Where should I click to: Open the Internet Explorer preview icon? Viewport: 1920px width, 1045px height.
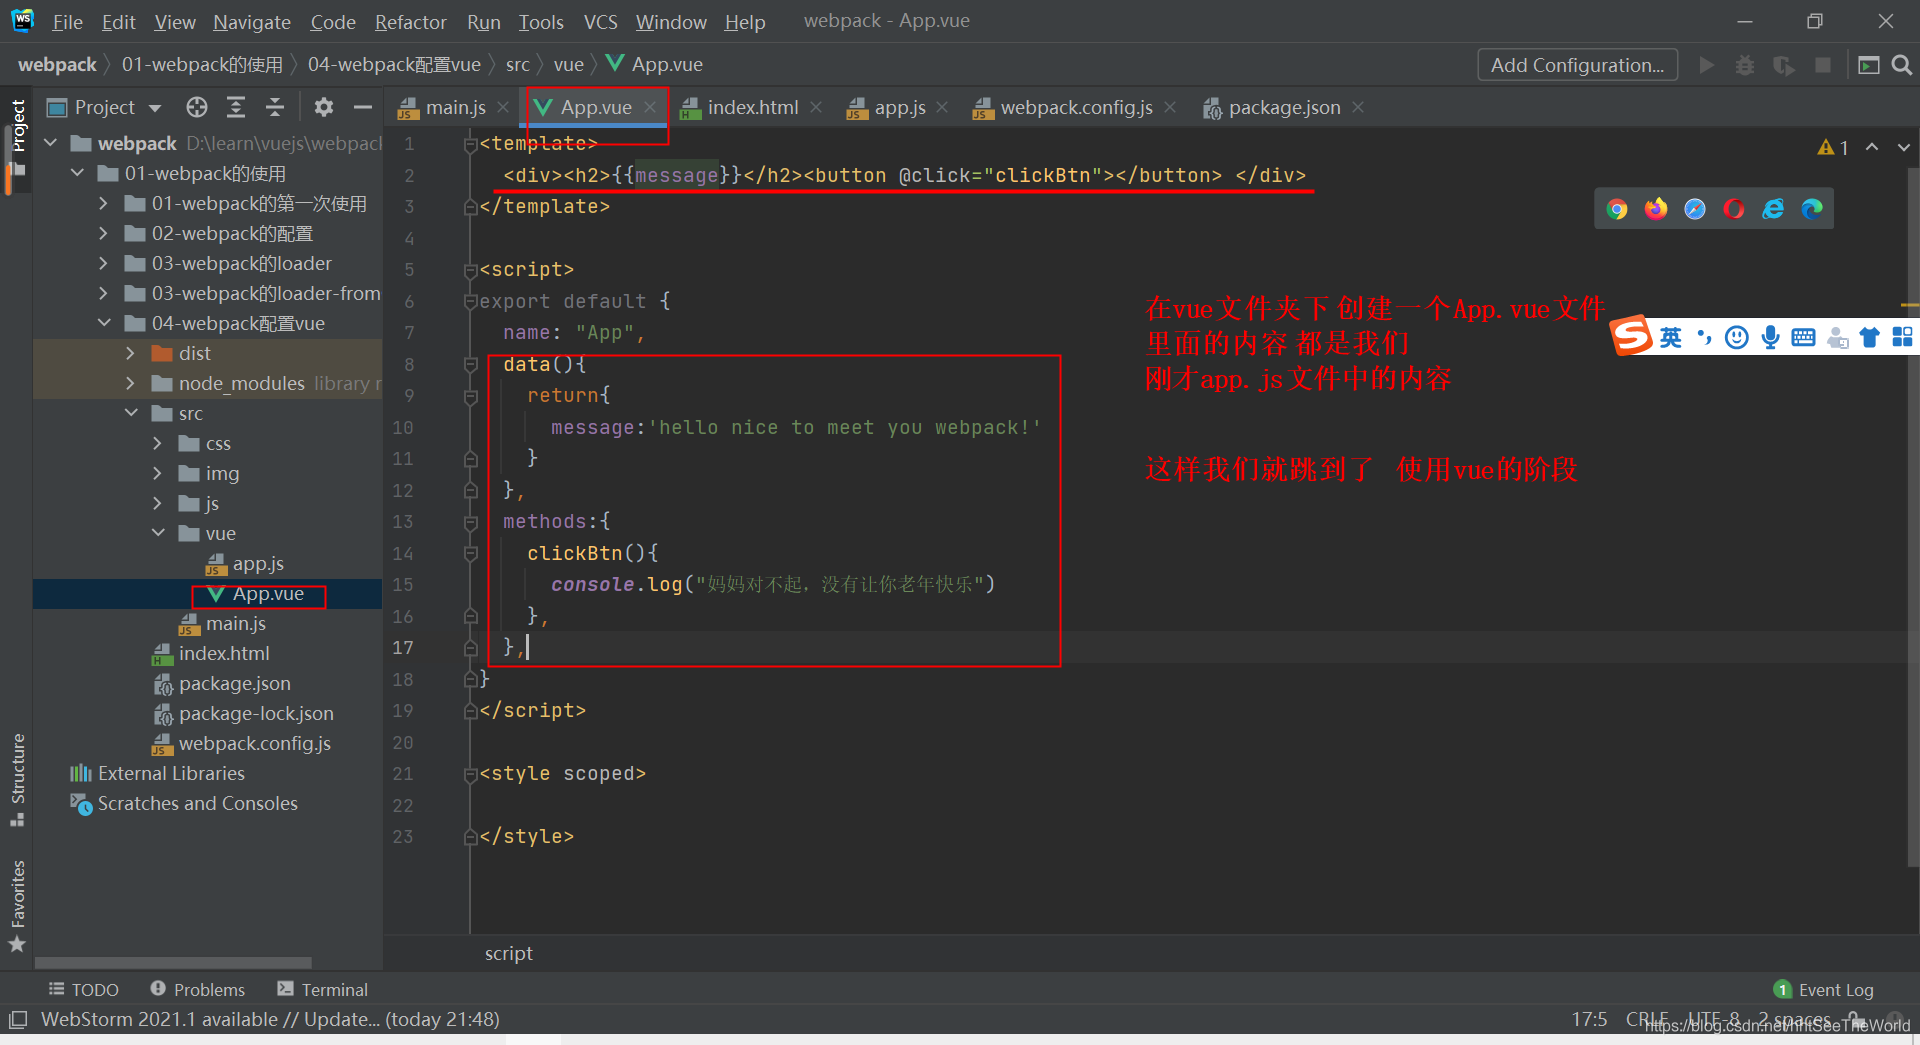[x=1773, y=209]
